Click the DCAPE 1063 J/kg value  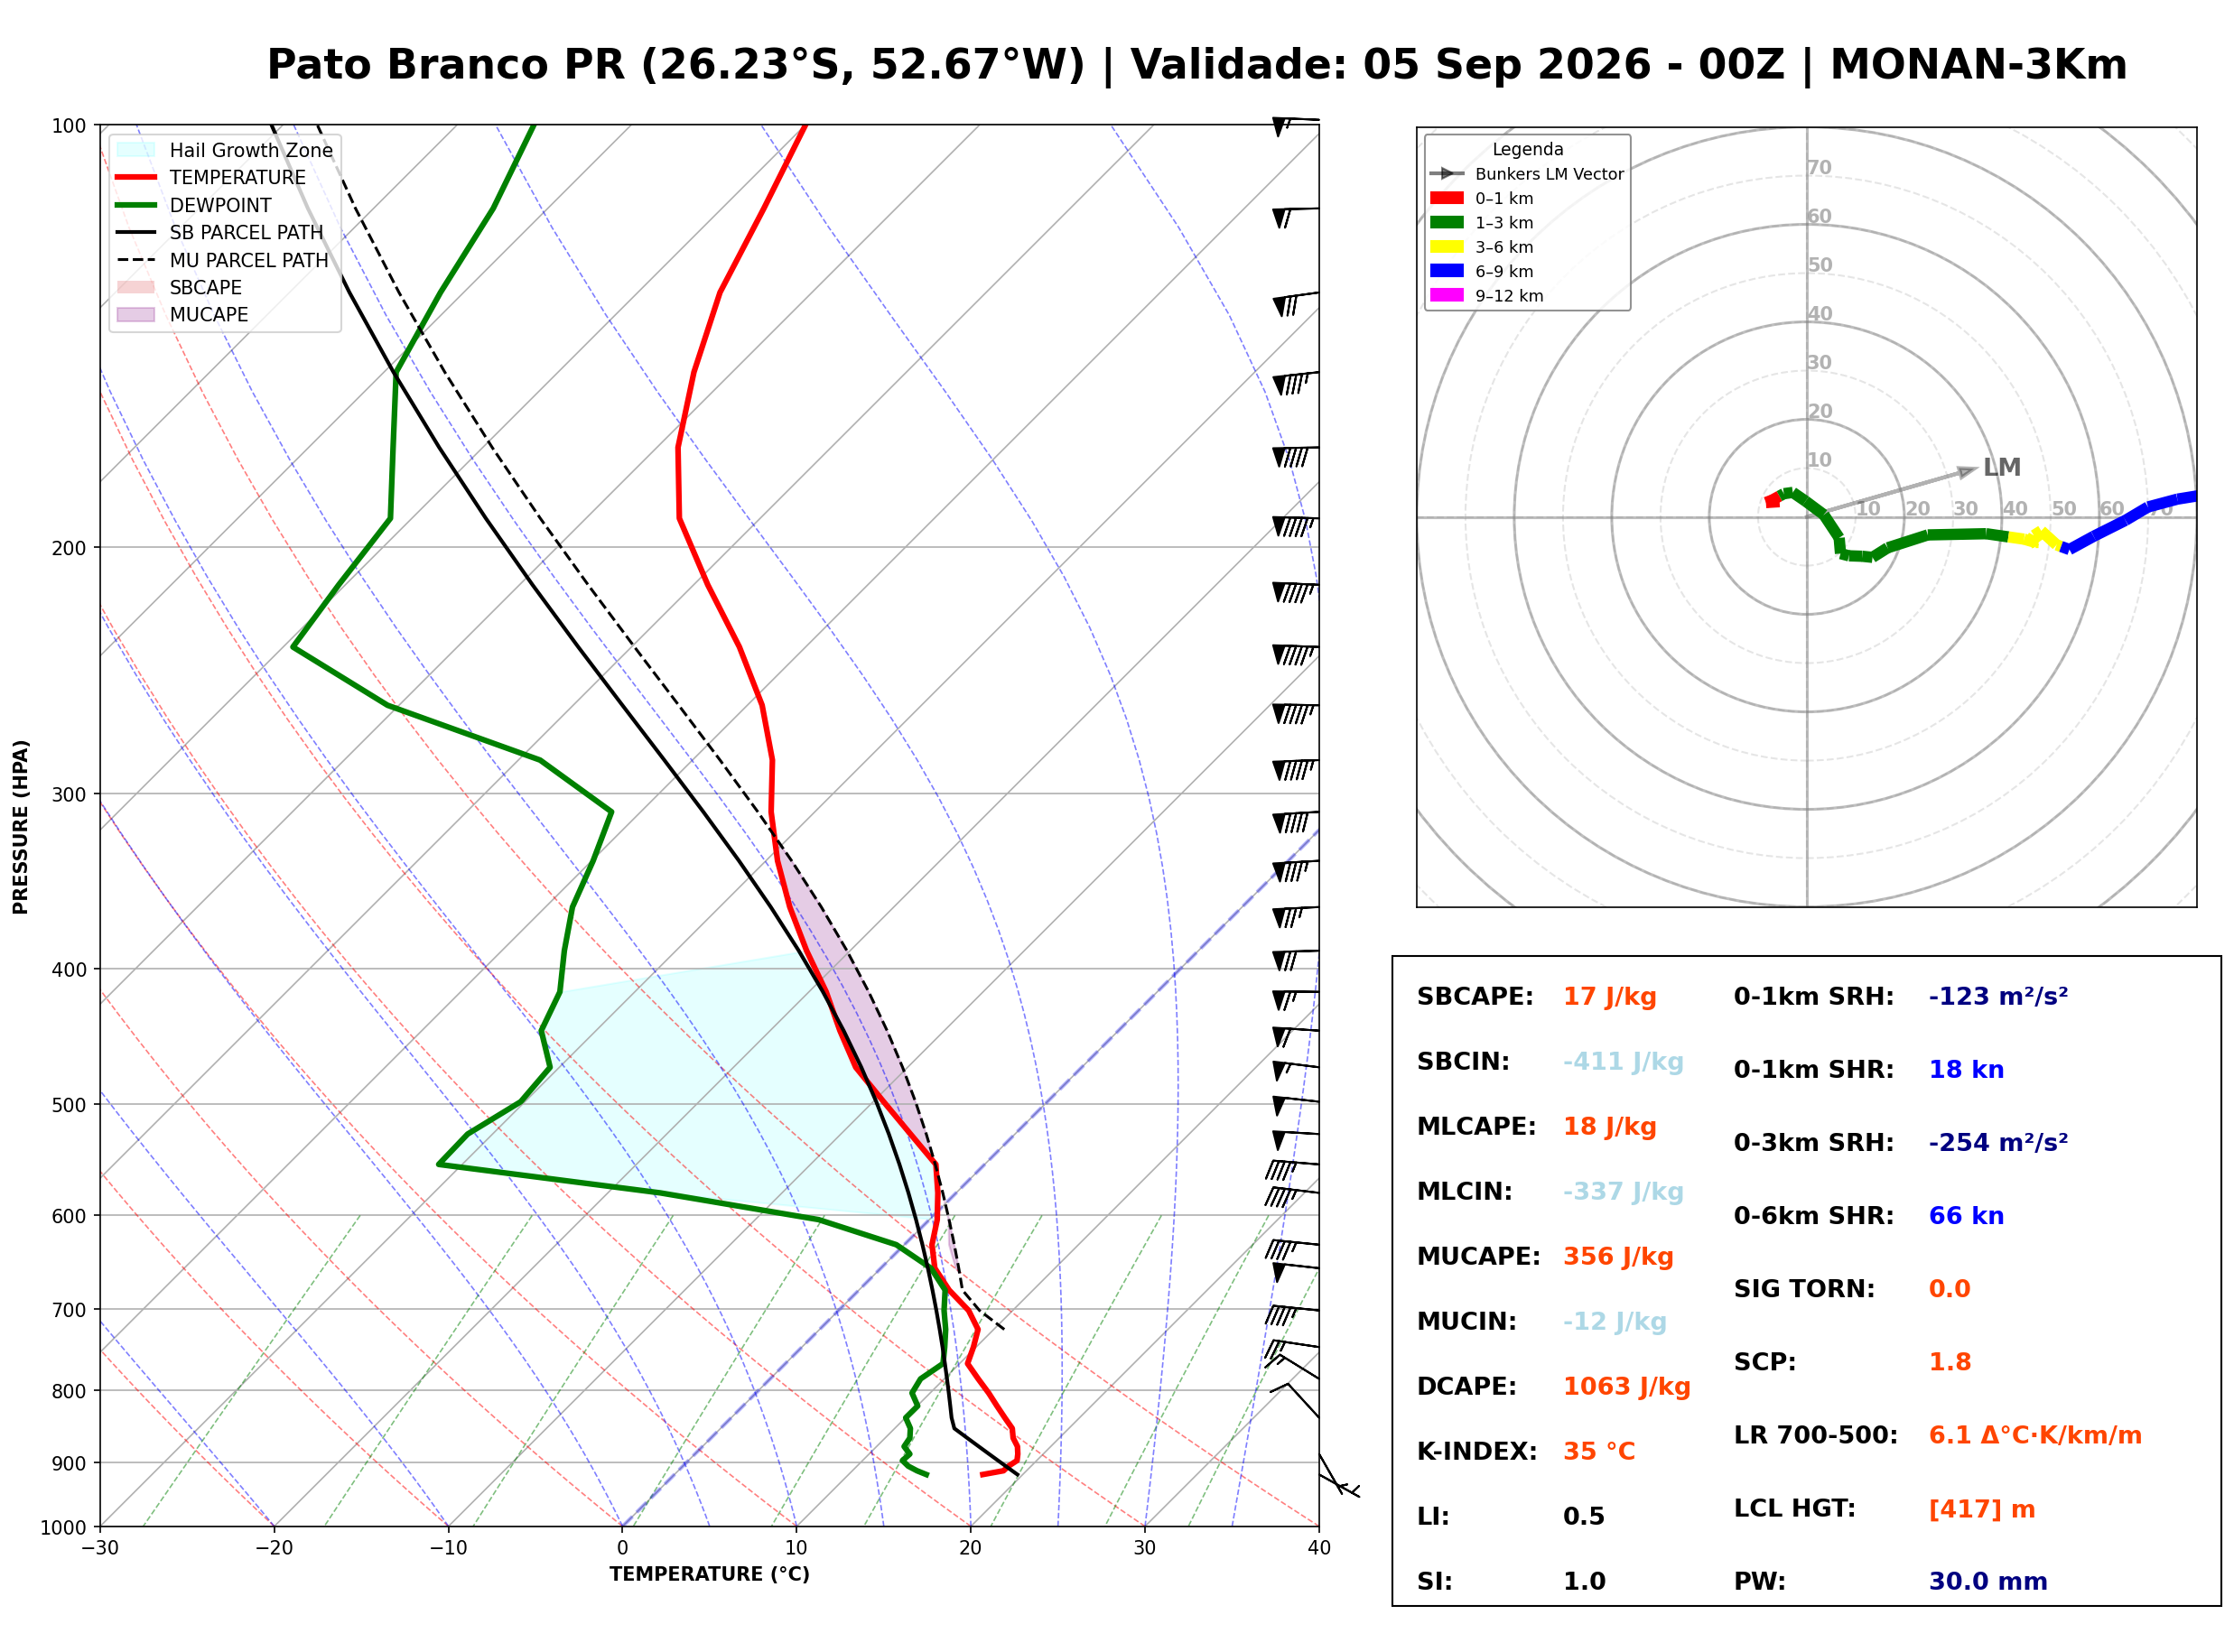(x=1627, y=1387)
